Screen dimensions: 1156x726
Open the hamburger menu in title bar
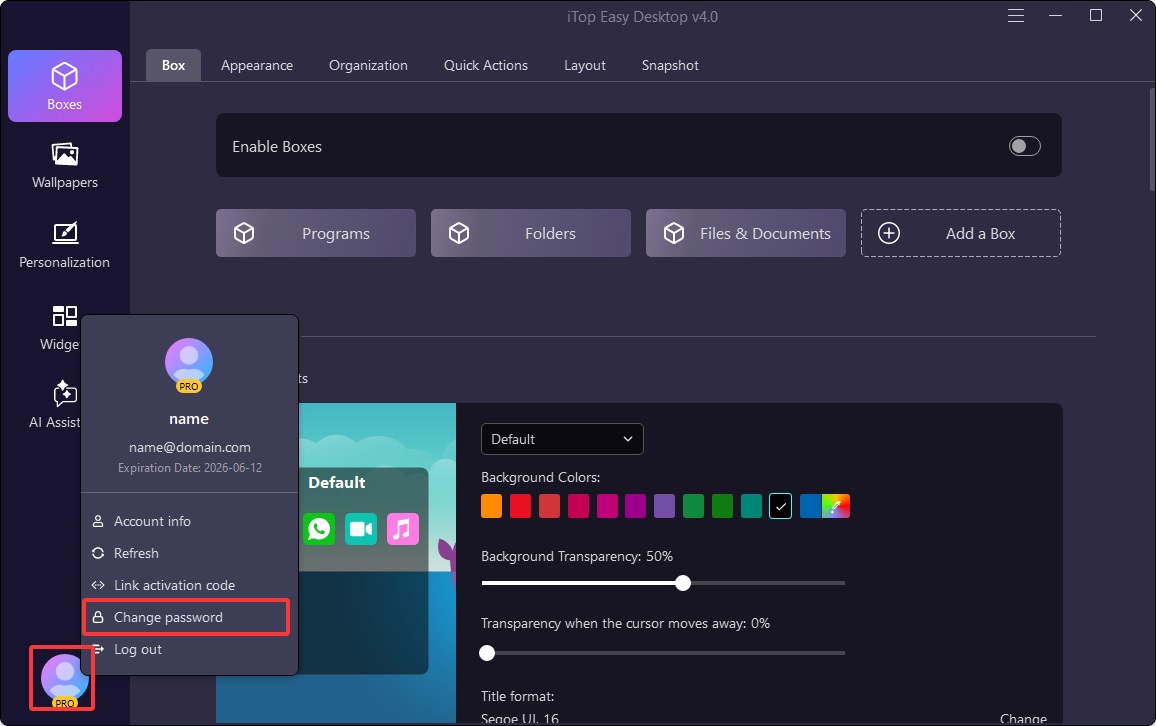pyautogui.click(x=1016, y=16)
